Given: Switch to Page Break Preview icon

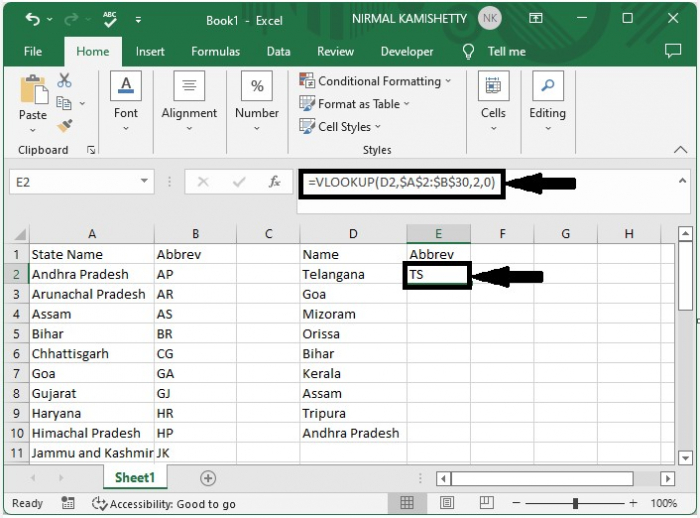Looking at the screenshot, I should [x=486, y=503].
